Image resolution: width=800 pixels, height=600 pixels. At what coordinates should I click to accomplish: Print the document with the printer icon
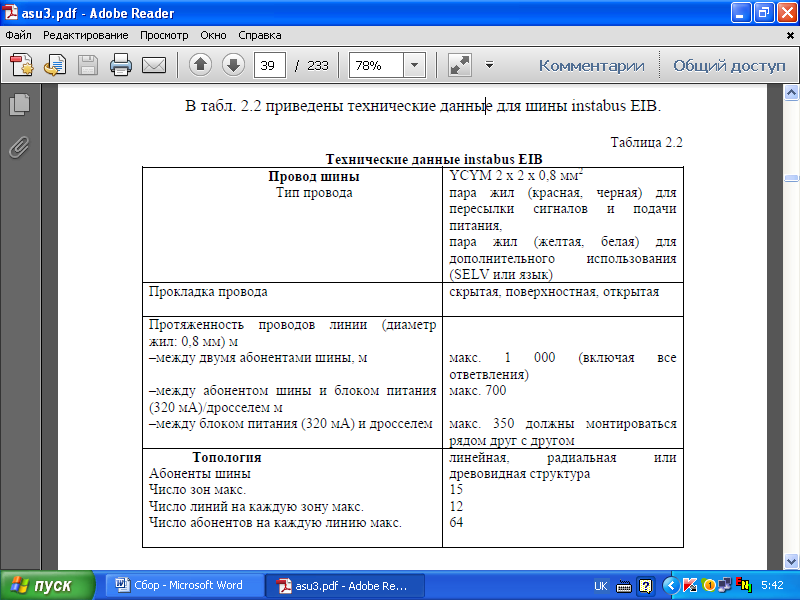(121, 65)
